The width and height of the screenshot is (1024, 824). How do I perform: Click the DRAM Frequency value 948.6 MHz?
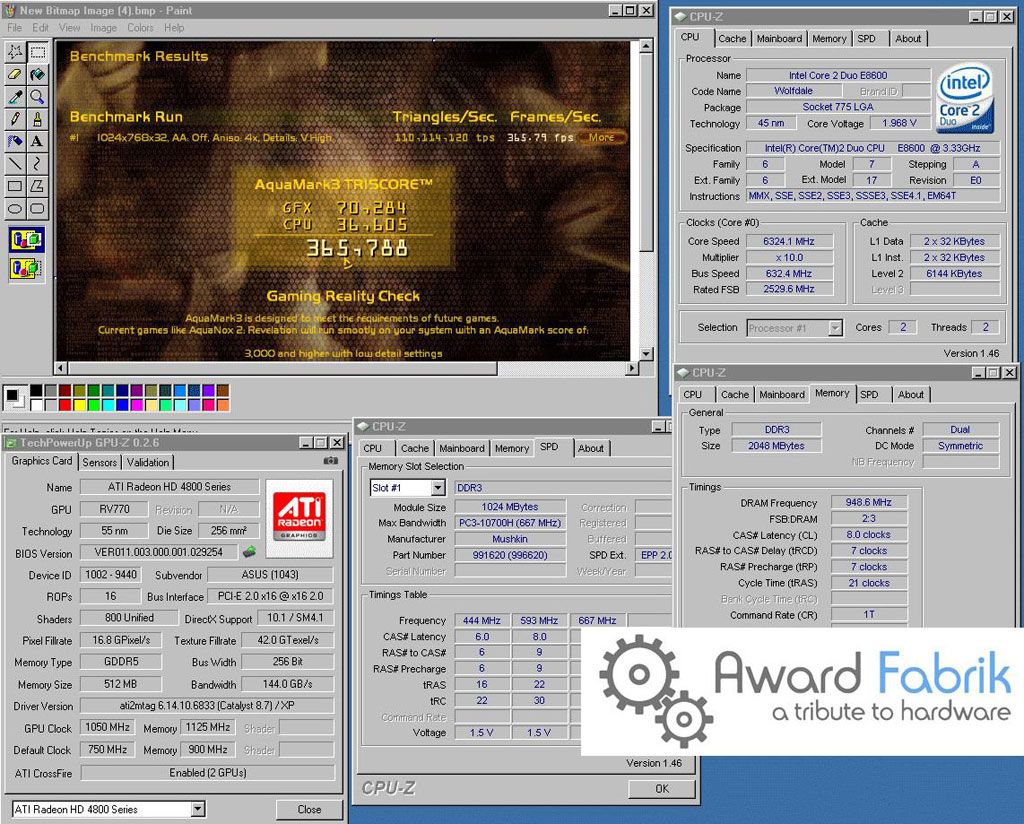point(868,502)
